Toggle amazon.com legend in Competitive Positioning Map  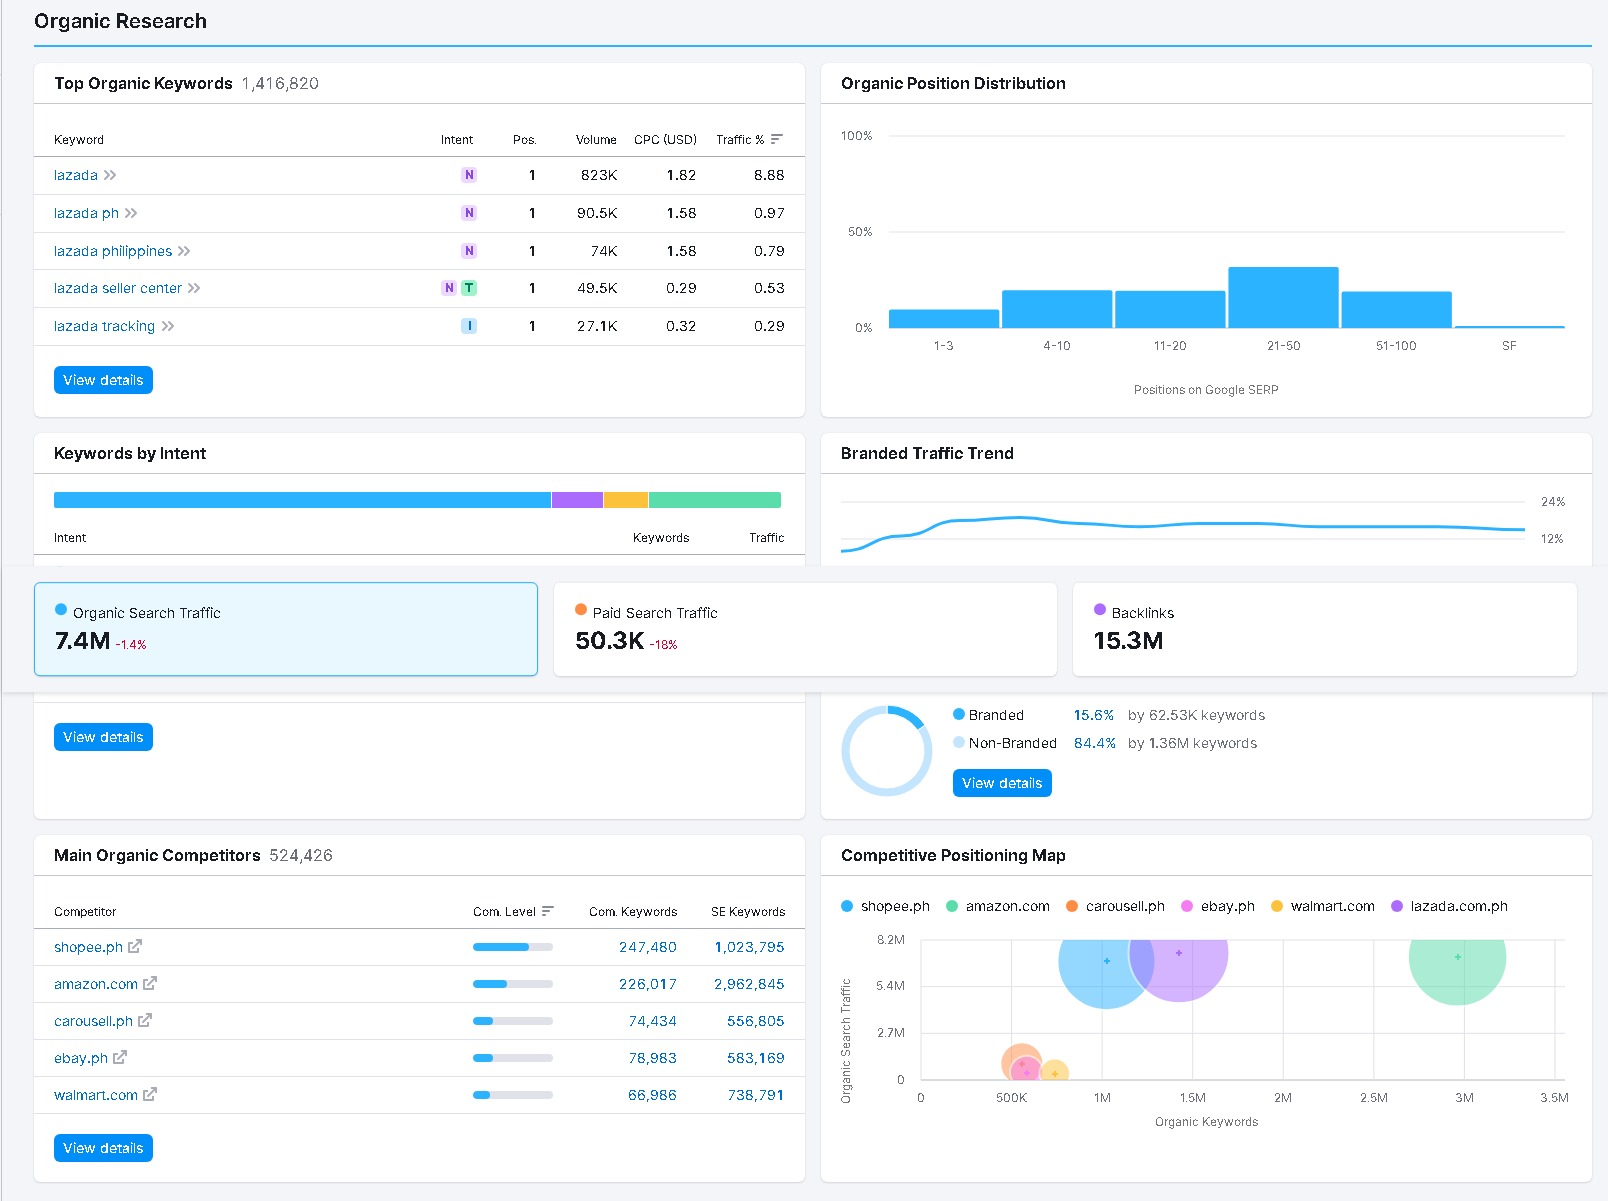[998, 906]
